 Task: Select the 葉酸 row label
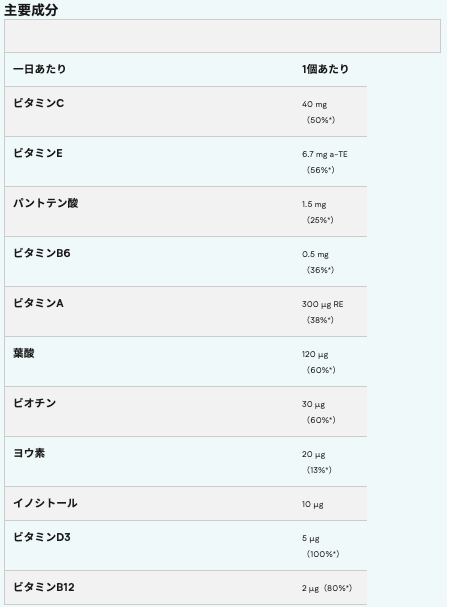click(x=24, y=353)
